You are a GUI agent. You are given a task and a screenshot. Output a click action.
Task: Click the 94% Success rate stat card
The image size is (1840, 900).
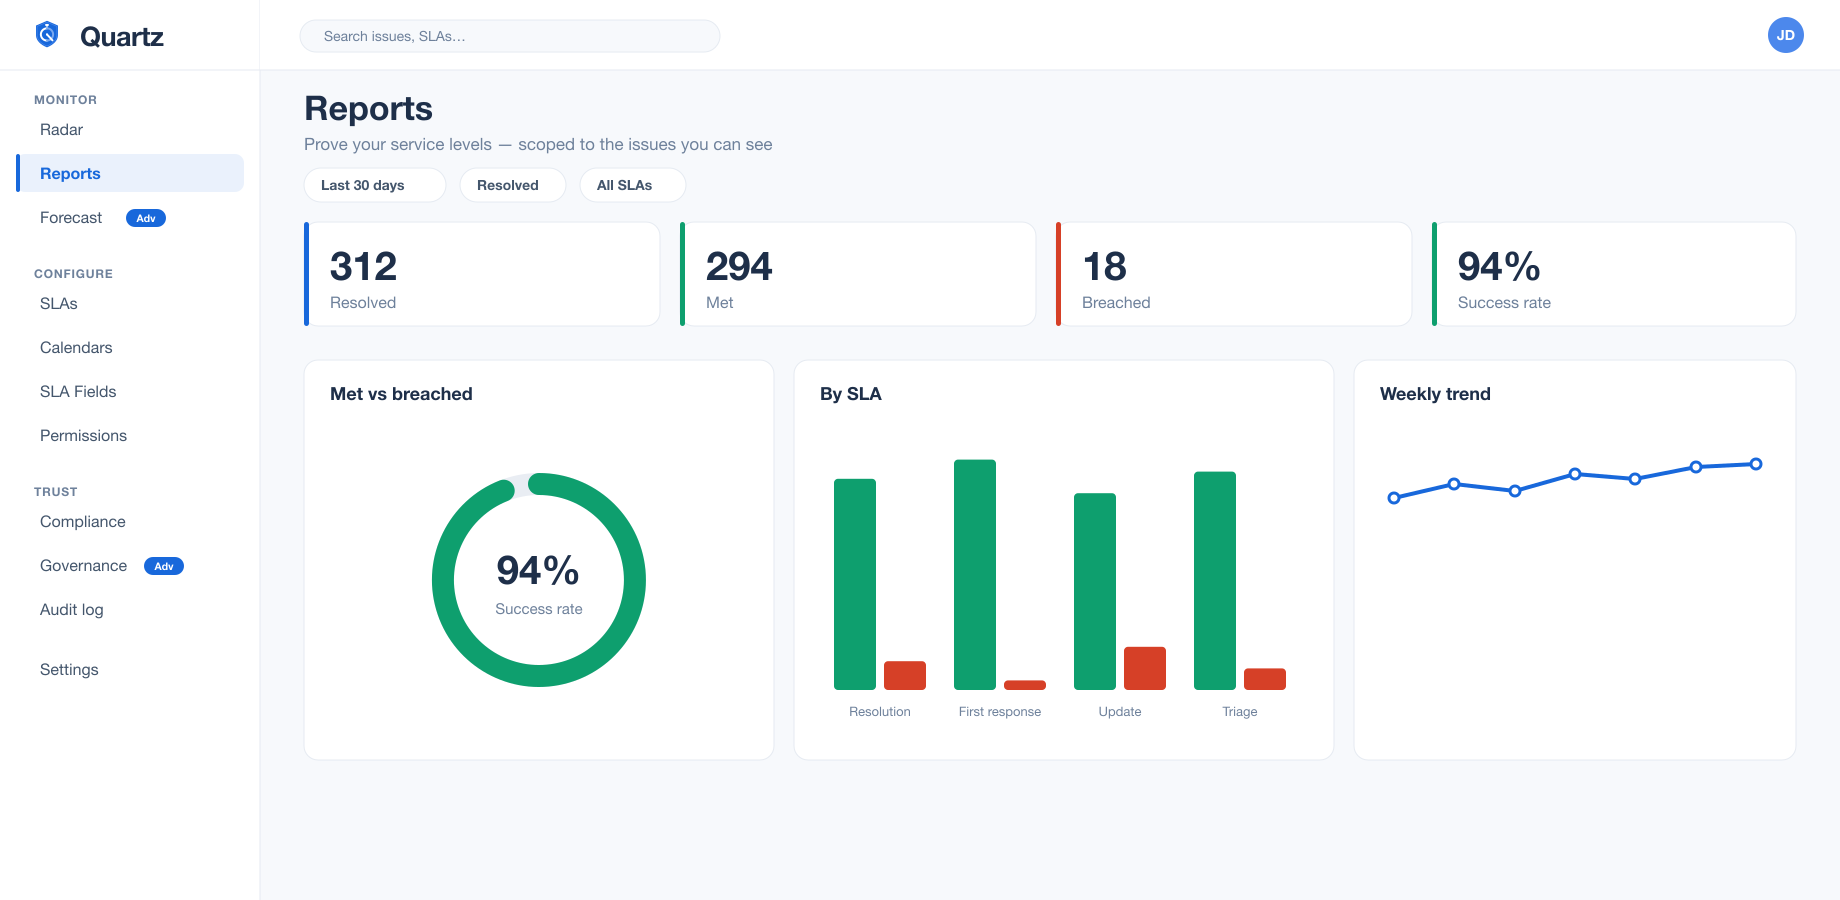1614,274
